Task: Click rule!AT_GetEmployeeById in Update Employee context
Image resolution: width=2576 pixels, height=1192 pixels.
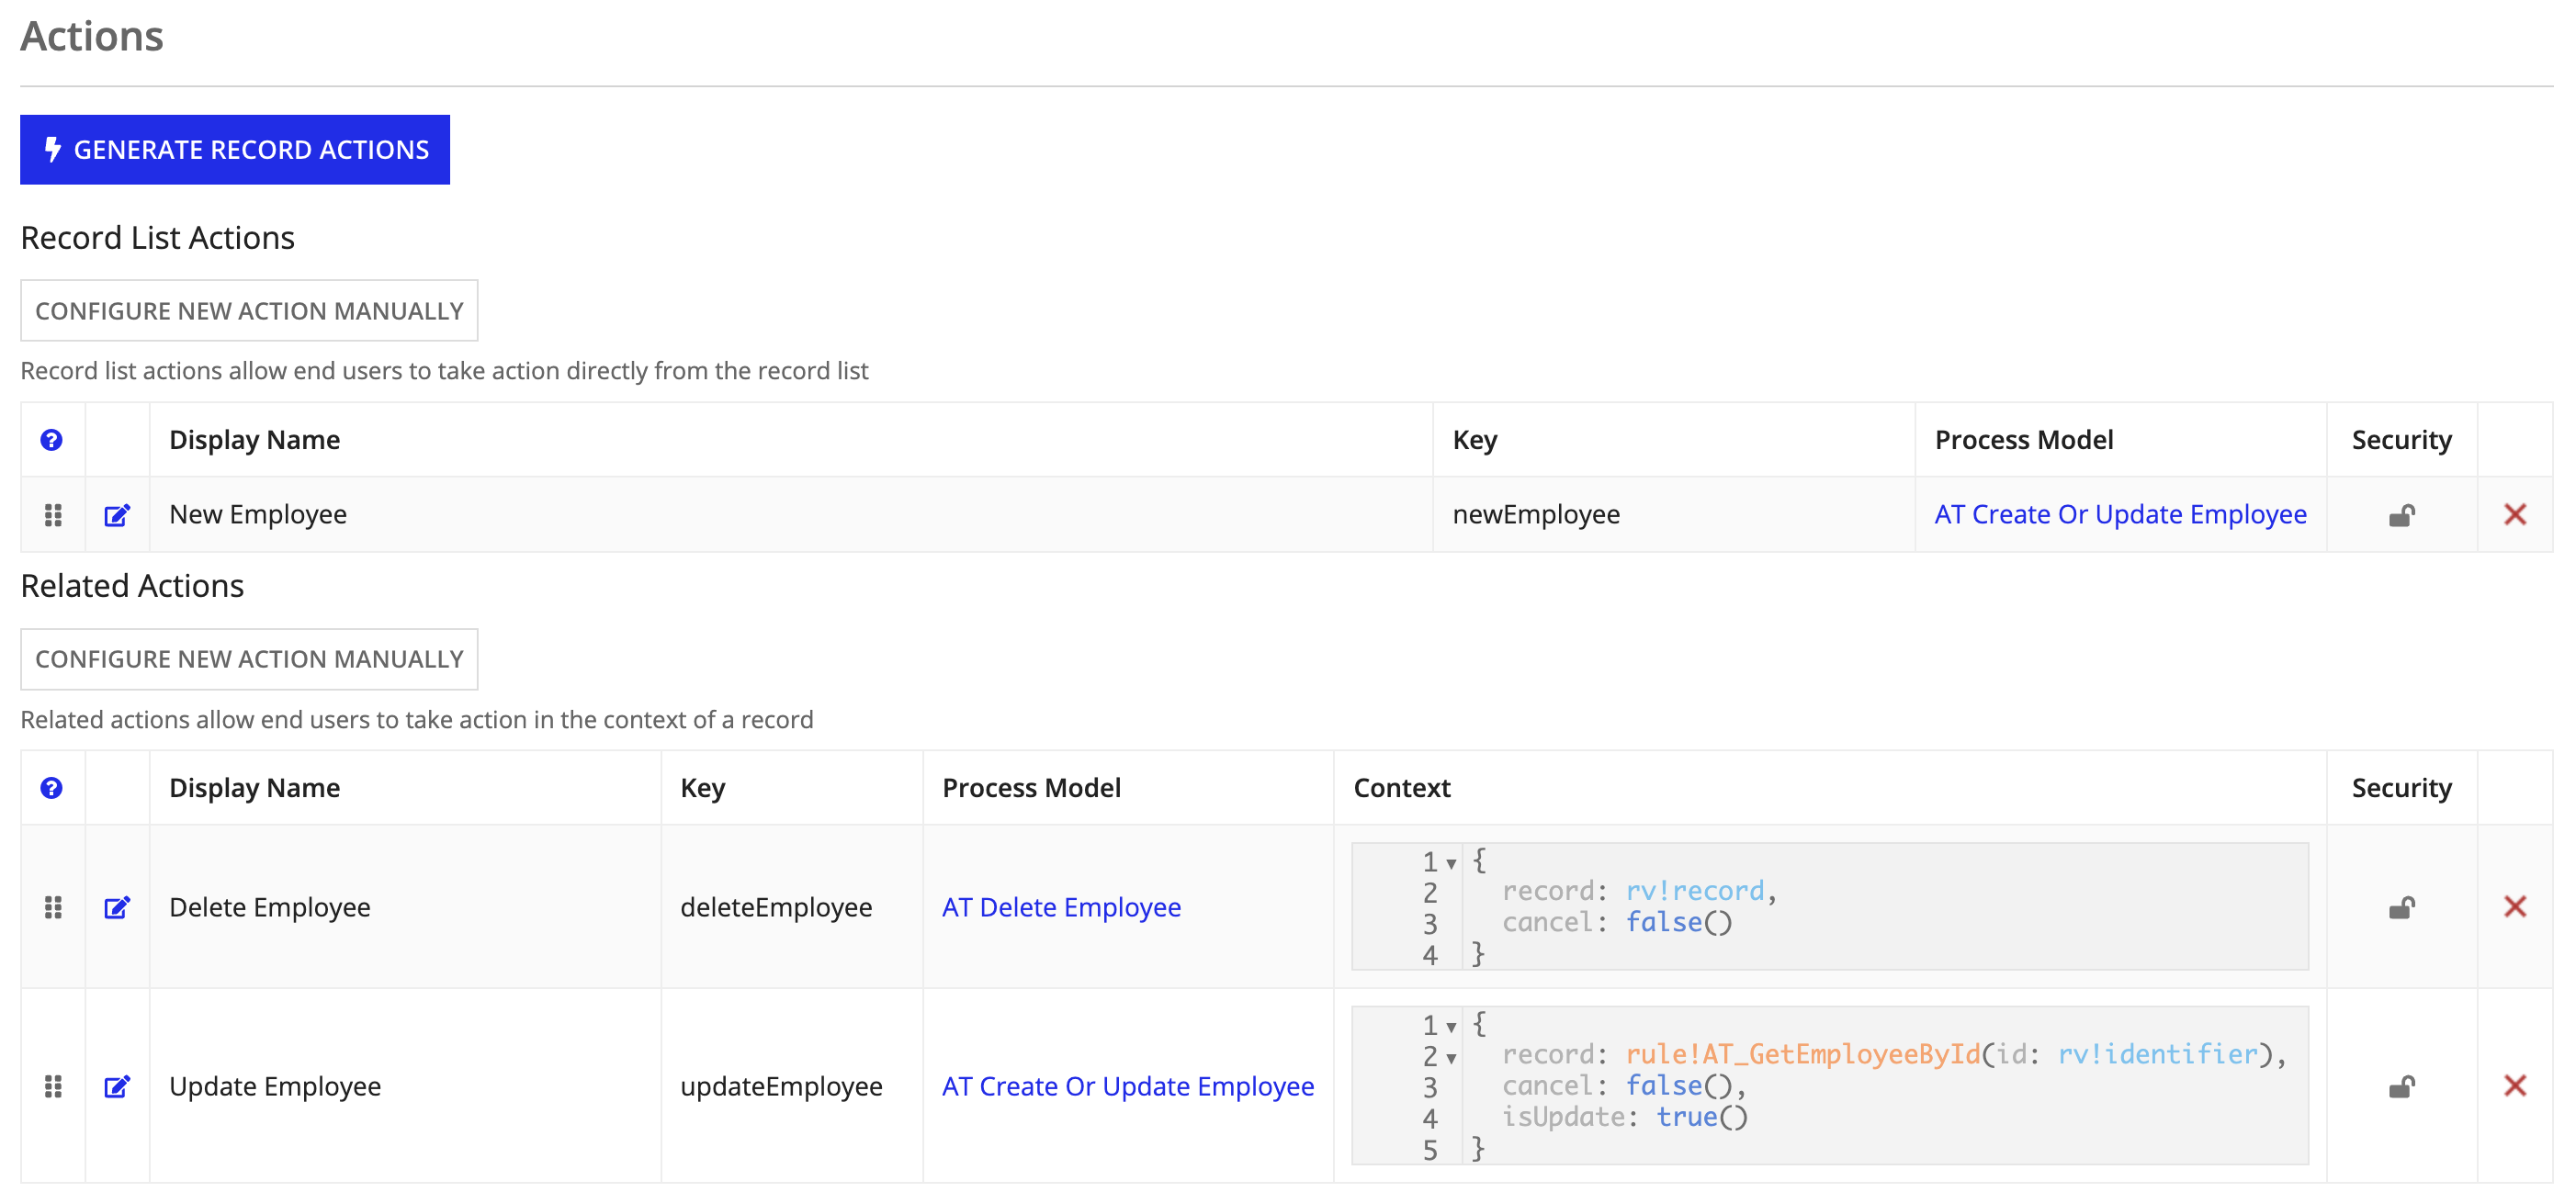Action: click(x=1802, y=1054)
